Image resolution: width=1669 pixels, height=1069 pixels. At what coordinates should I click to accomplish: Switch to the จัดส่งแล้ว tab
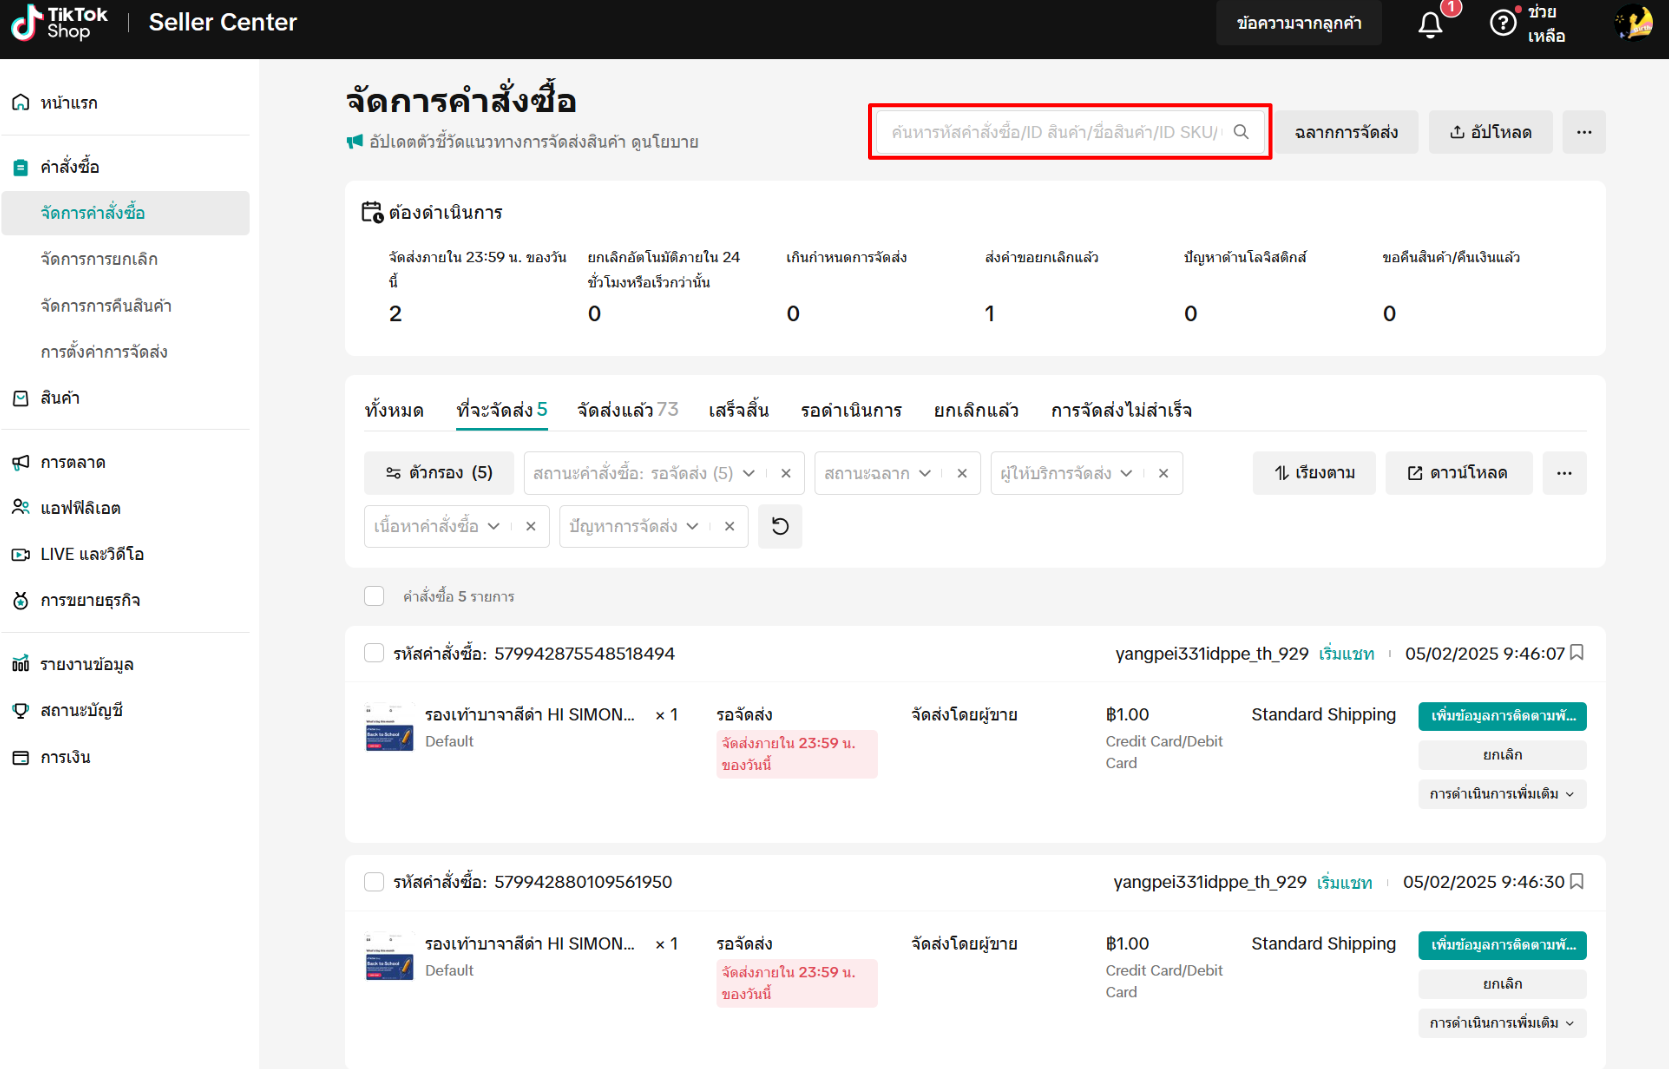[x=627, y=410]
